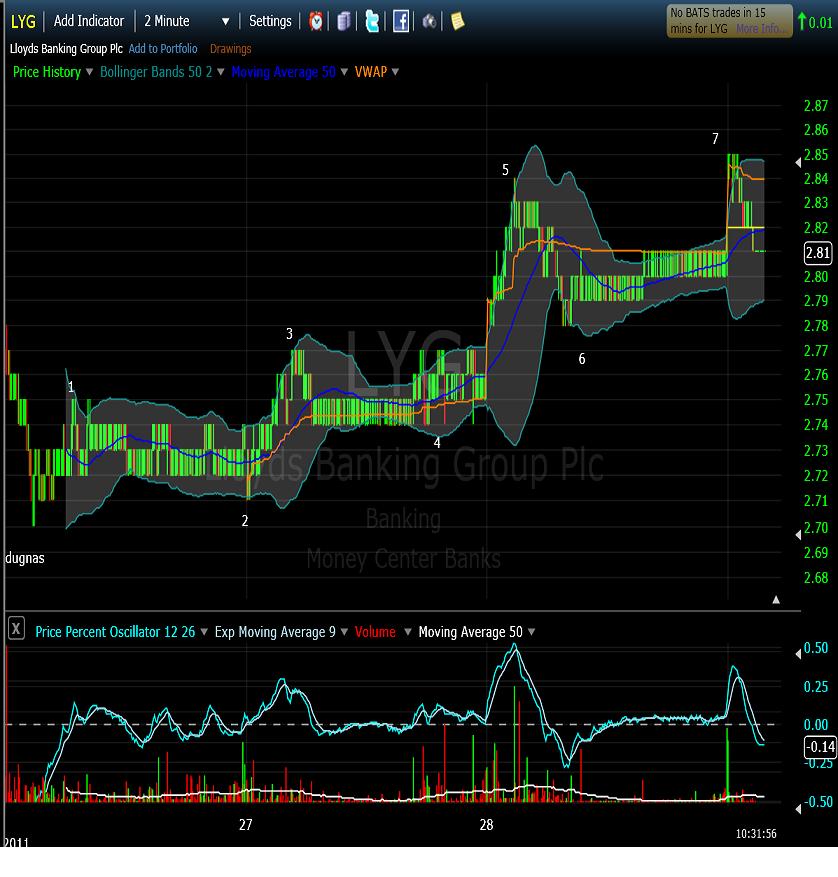Open the yellow sticky note icon
Viewport: 838px width, 877px height.
coord(458,22)
